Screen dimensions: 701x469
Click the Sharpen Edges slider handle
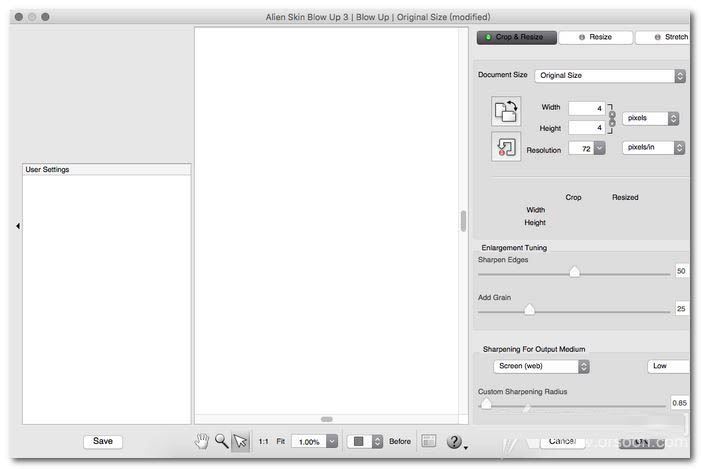pos(574,271)
